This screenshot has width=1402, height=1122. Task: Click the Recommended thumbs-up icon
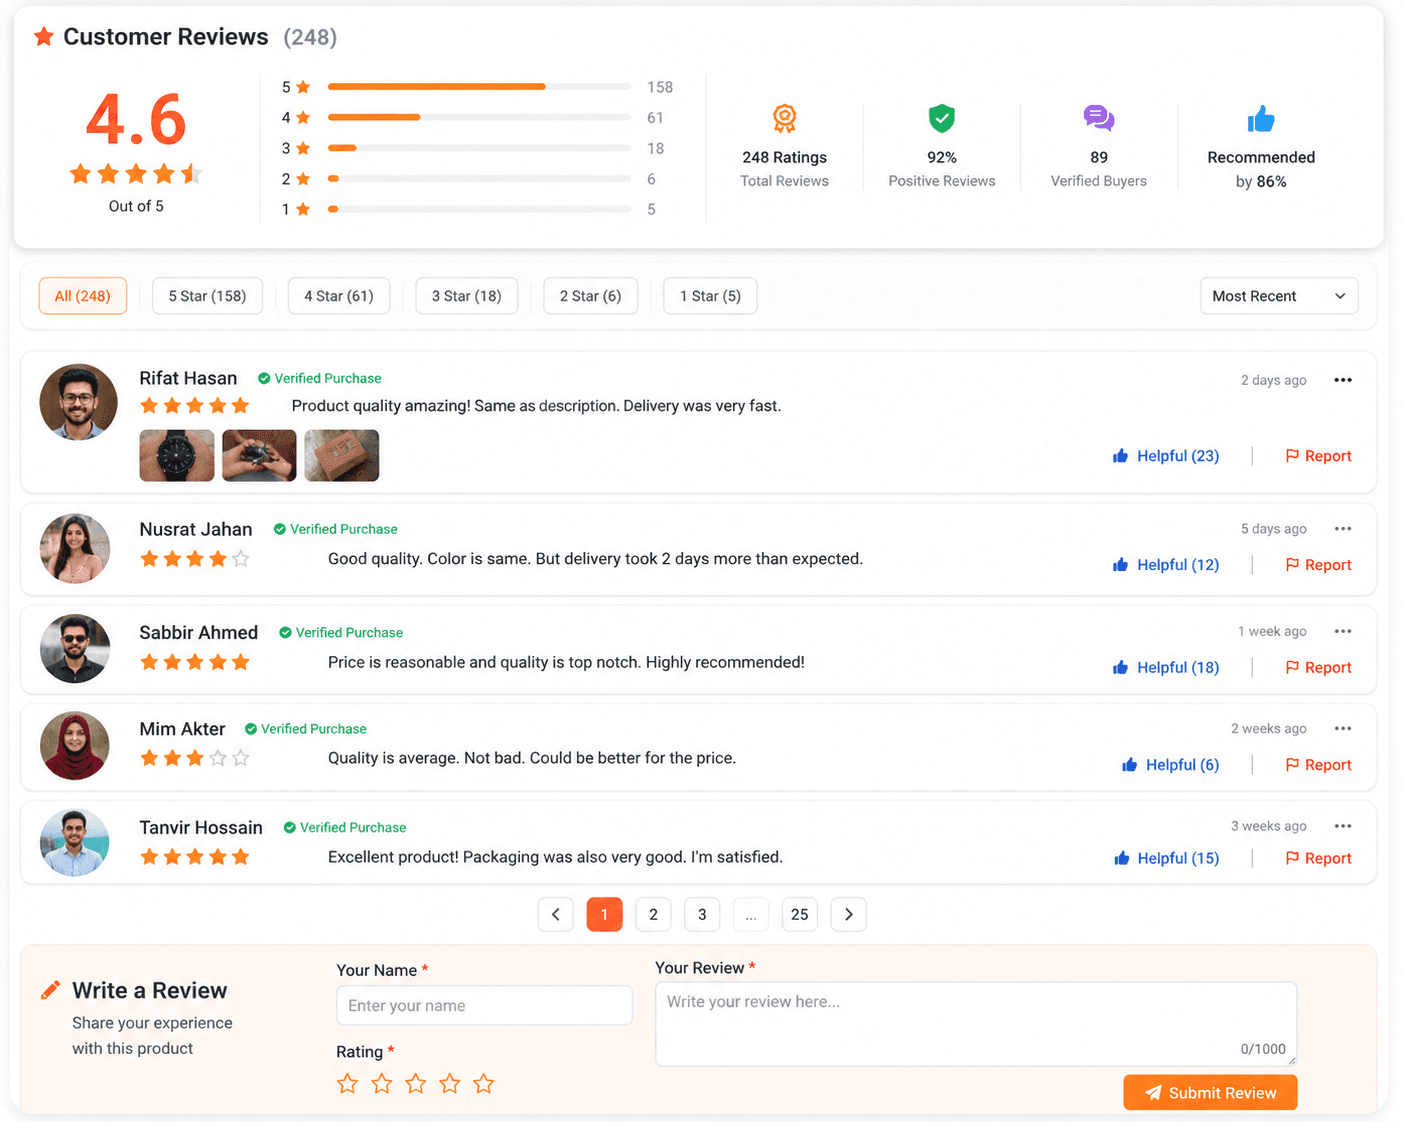click(1261, 119)
